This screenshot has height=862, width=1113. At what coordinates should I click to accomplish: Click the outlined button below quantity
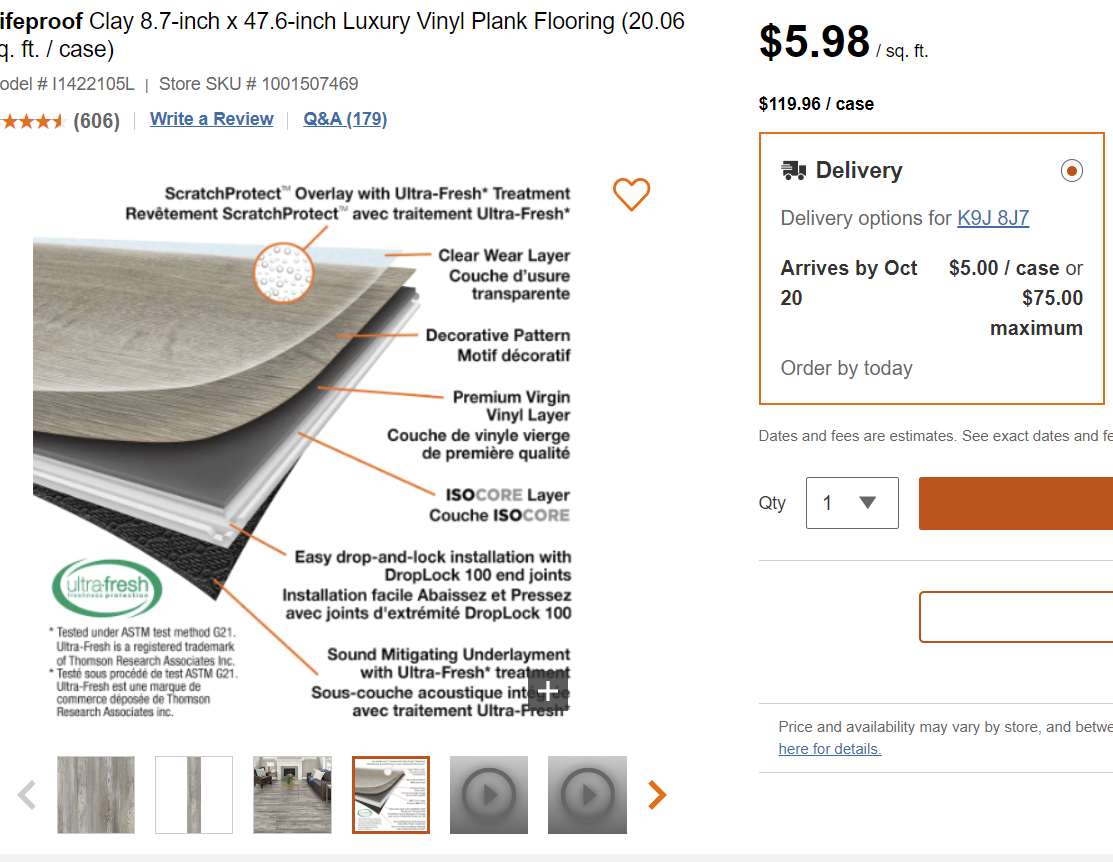(1015, 617)
